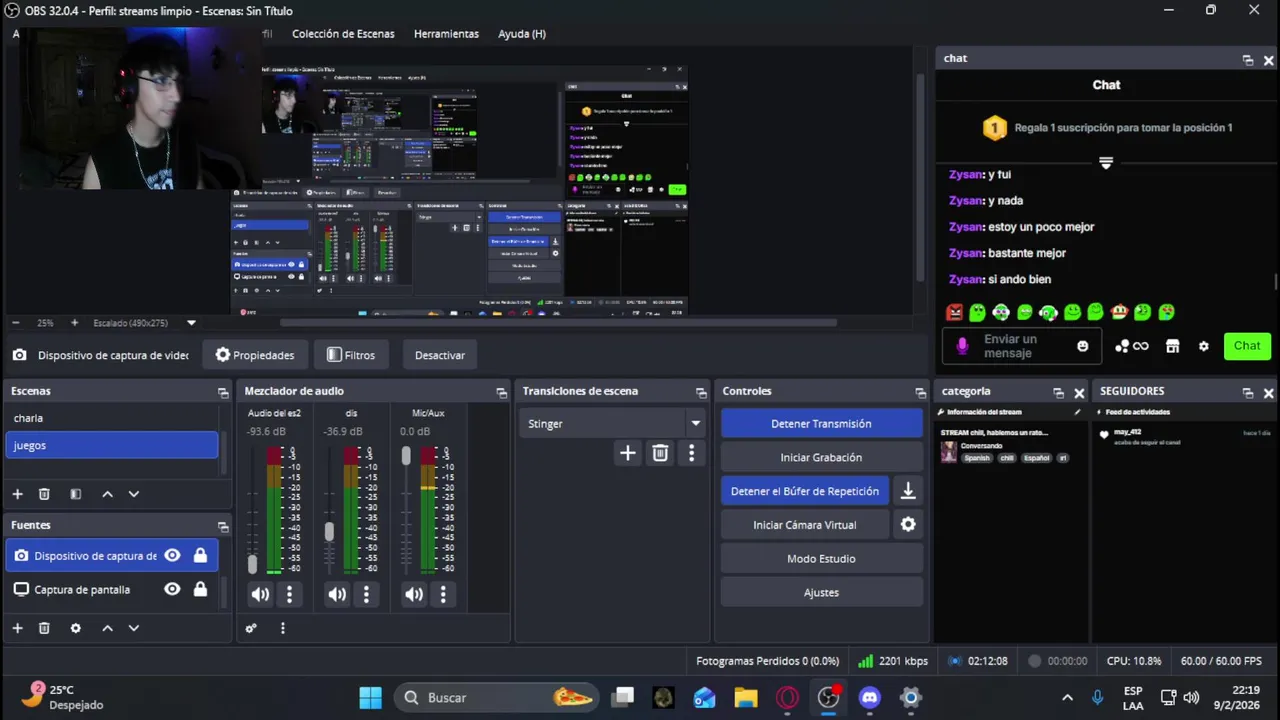The width and height of the screenshot is (1280, 720).
Task: Adjust the Audio del es2 volume fader
Action: coord(252,564)
